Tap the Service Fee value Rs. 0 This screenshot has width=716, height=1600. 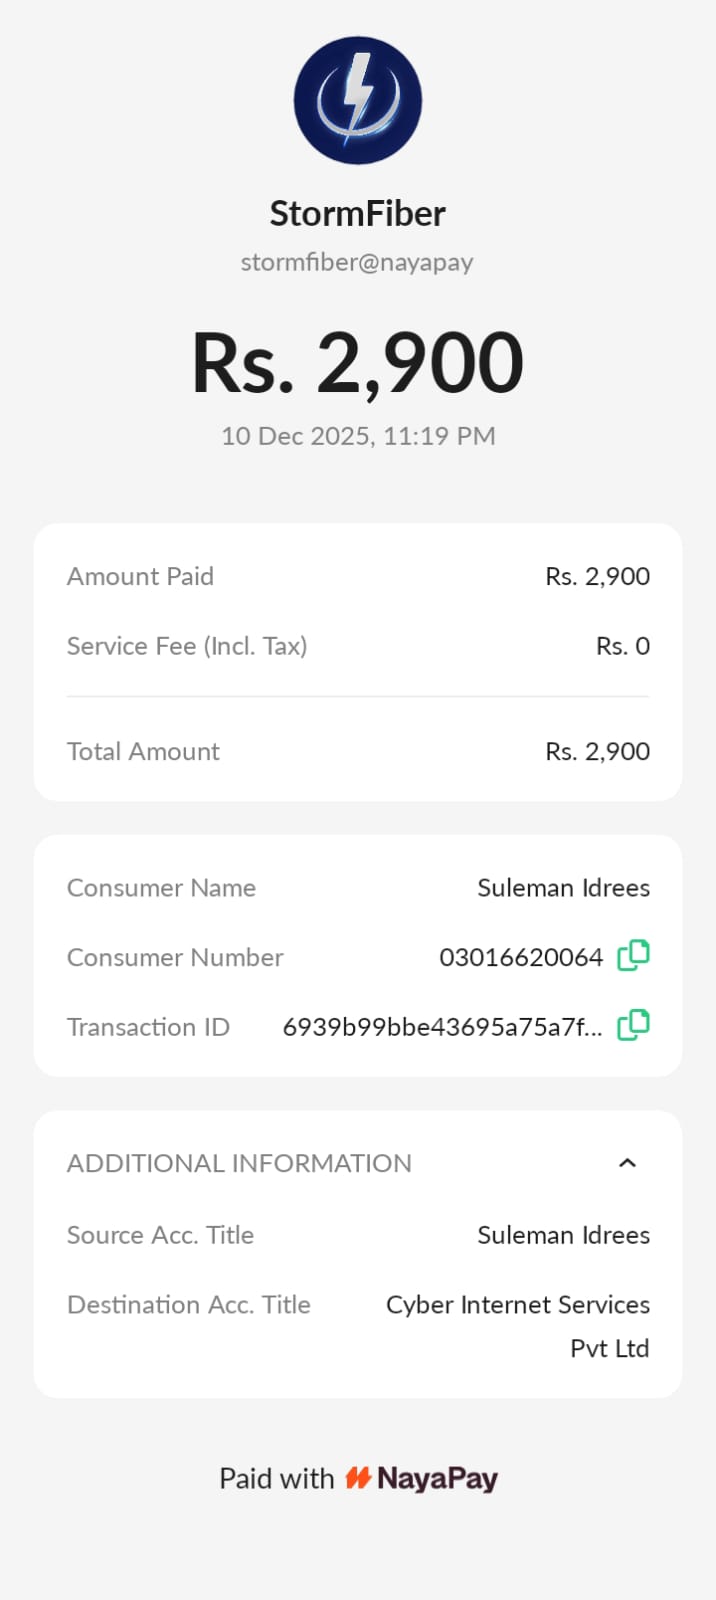tap(622, 646)
